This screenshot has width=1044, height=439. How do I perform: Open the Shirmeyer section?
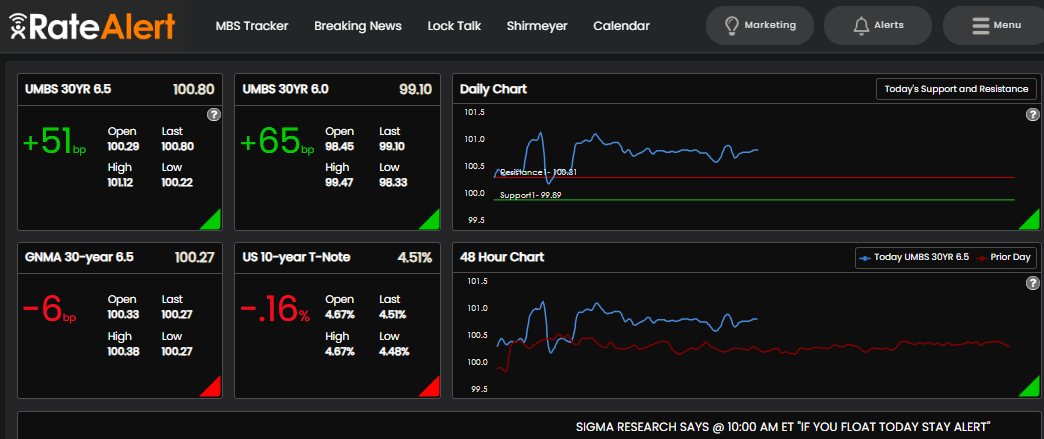(537, 26)
